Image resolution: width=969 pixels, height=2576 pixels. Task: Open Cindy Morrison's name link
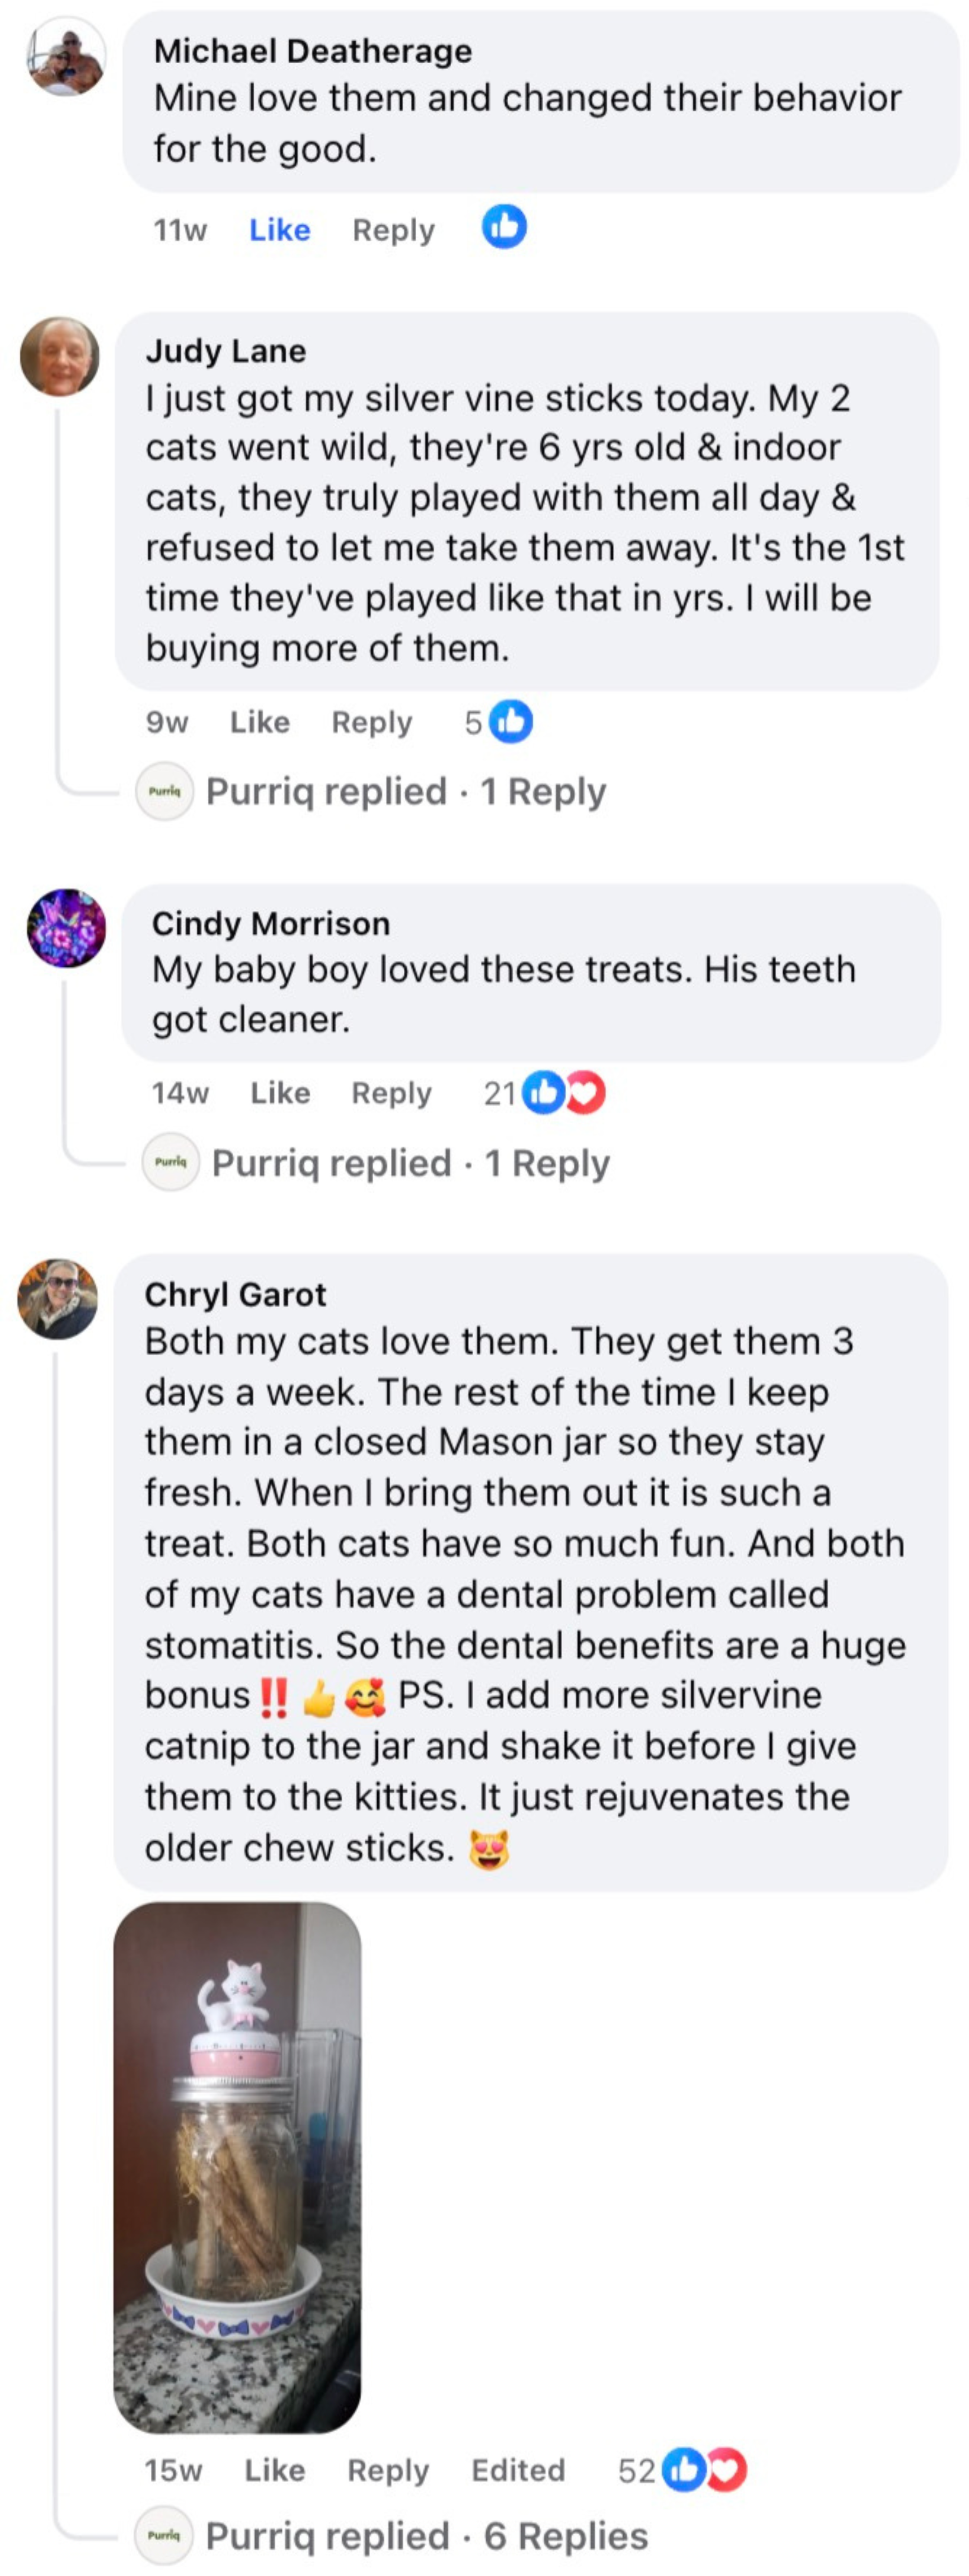pos(271,923)
